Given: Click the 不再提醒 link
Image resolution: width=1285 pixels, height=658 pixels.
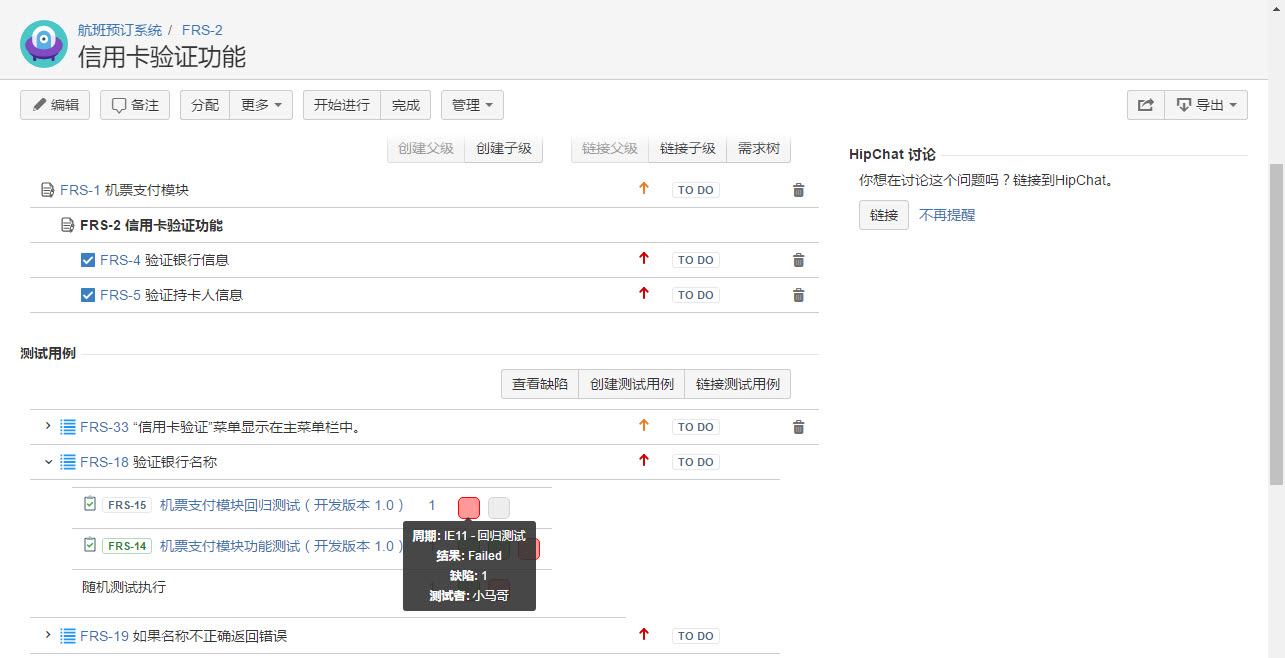Looking at the screenshot, I should (x=947, y=215).
